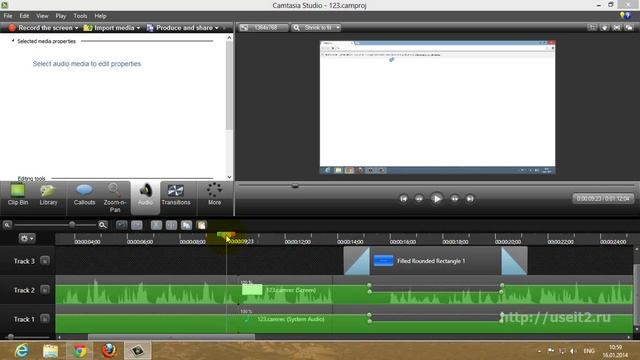Open the Tools menu
The height and width of the screenshot is (360, 640).
coord(80,16)
